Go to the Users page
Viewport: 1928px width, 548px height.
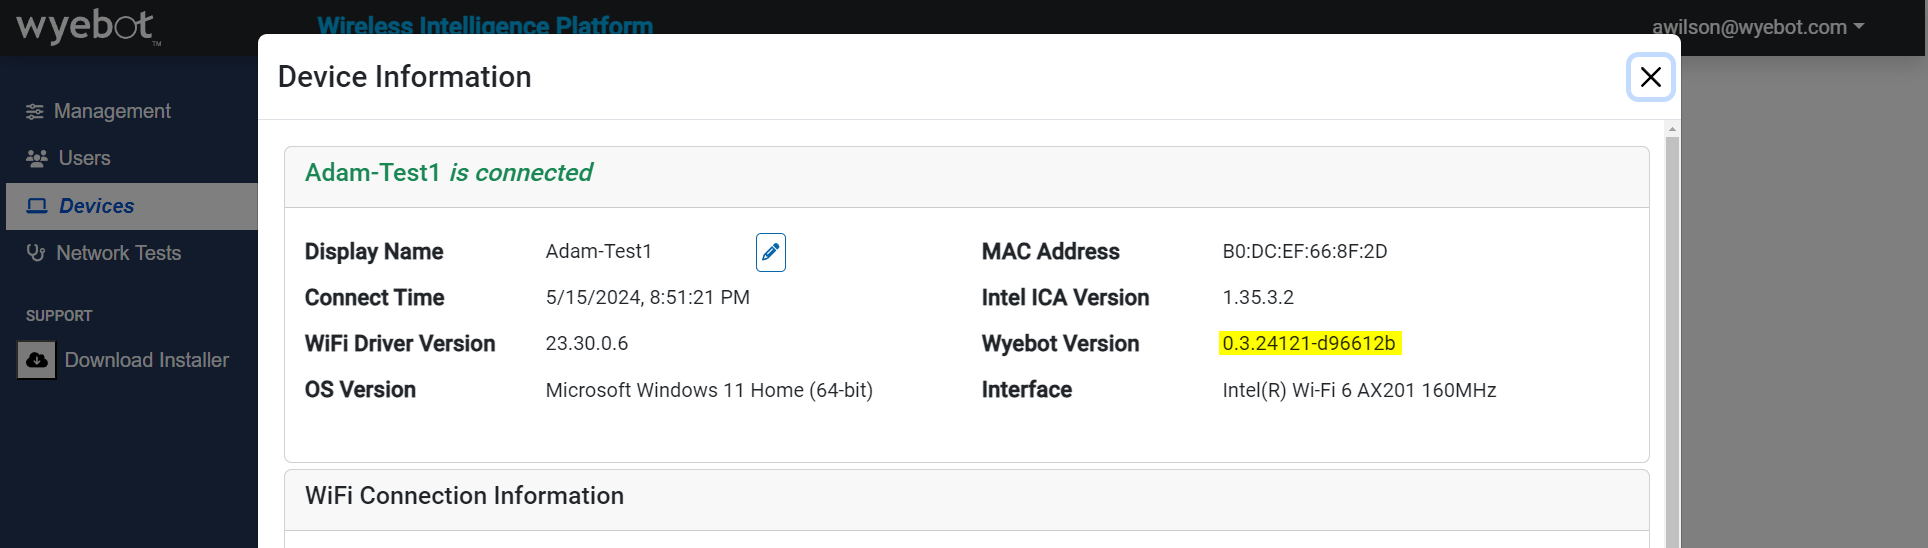click(84, 158)
